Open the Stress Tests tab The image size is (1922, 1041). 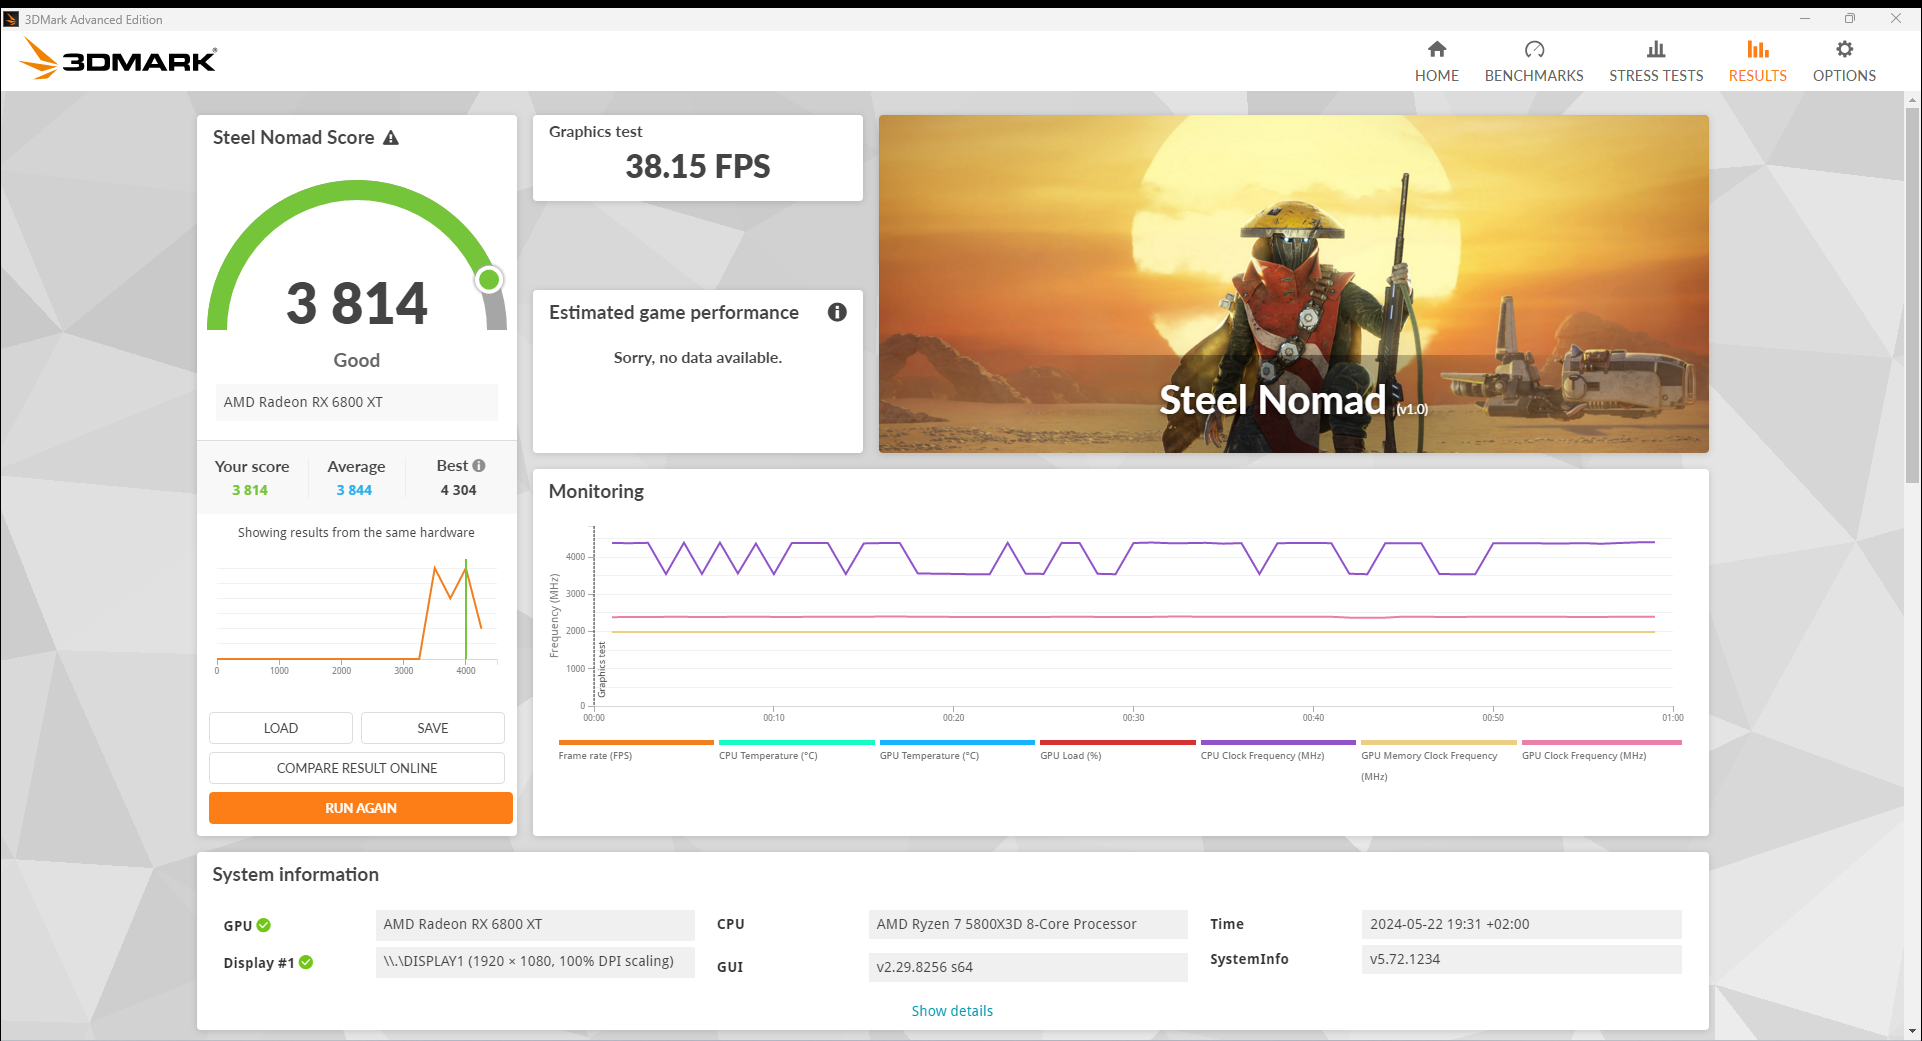(x=1656, y=61)
